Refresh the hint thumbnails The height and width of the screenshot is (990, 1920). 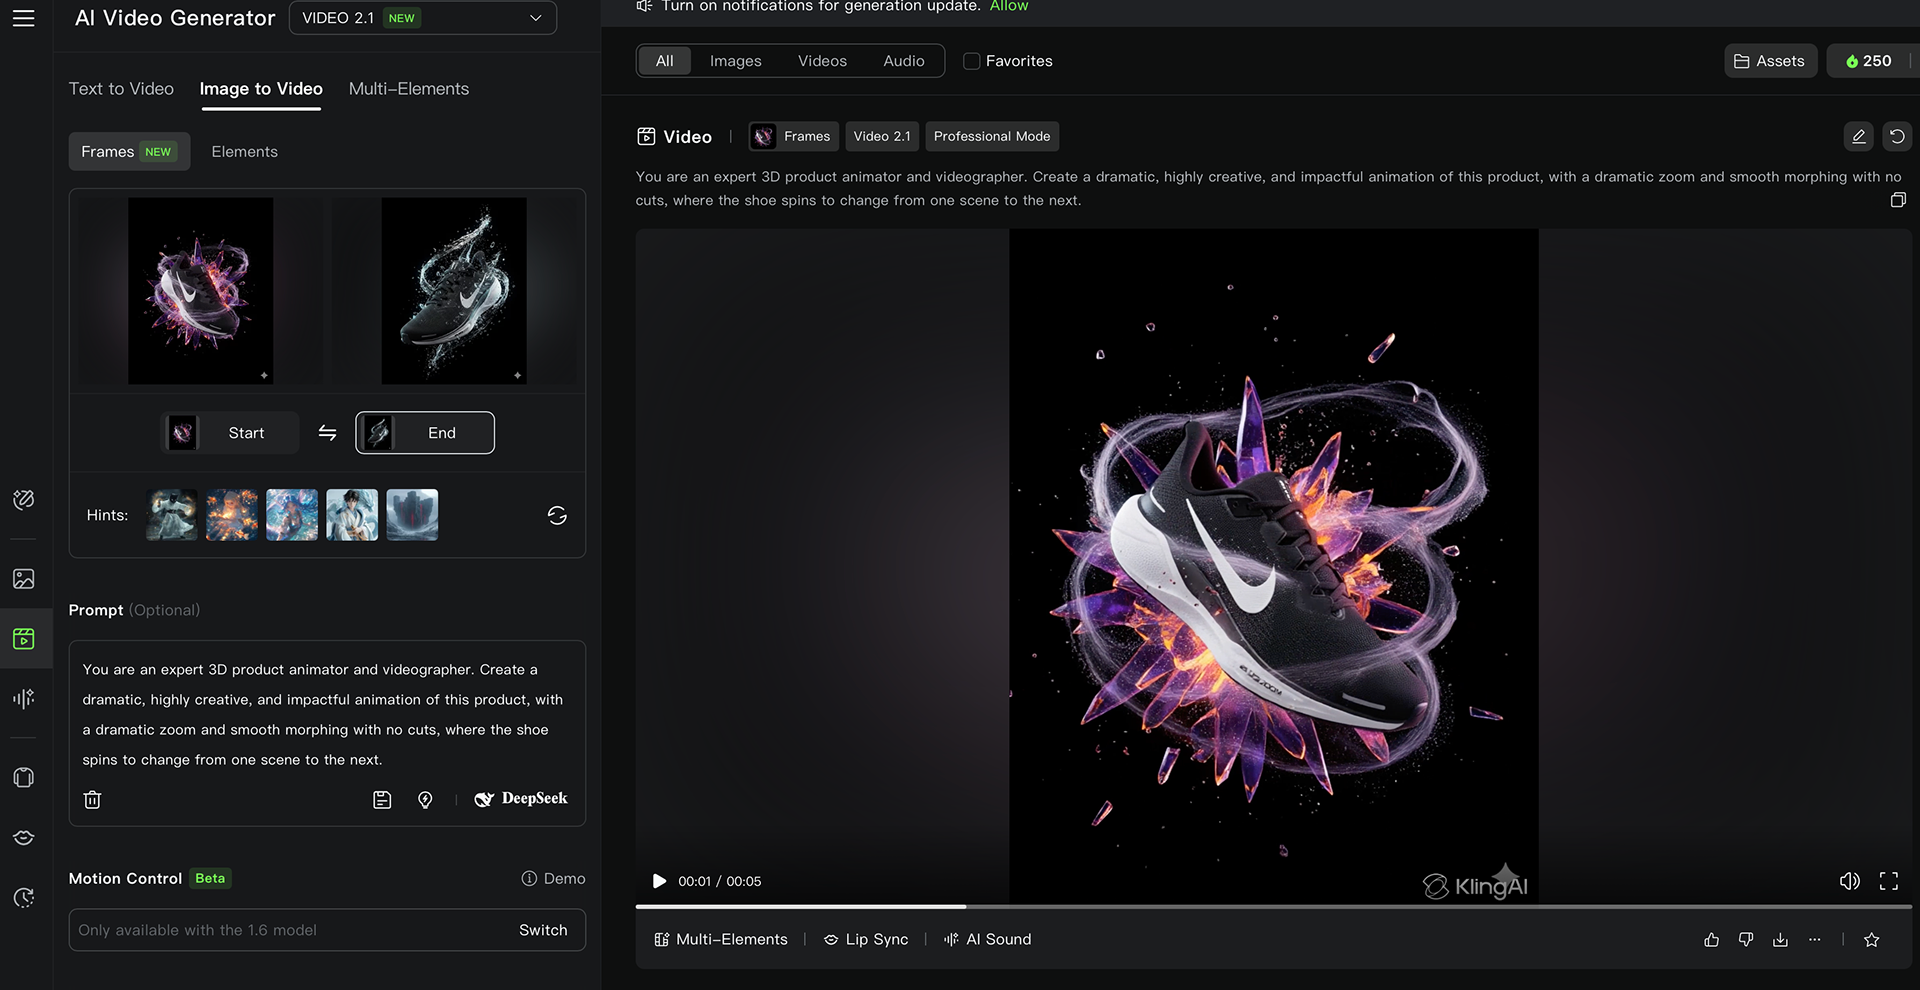pyautogui.click(x=557, y=515)
